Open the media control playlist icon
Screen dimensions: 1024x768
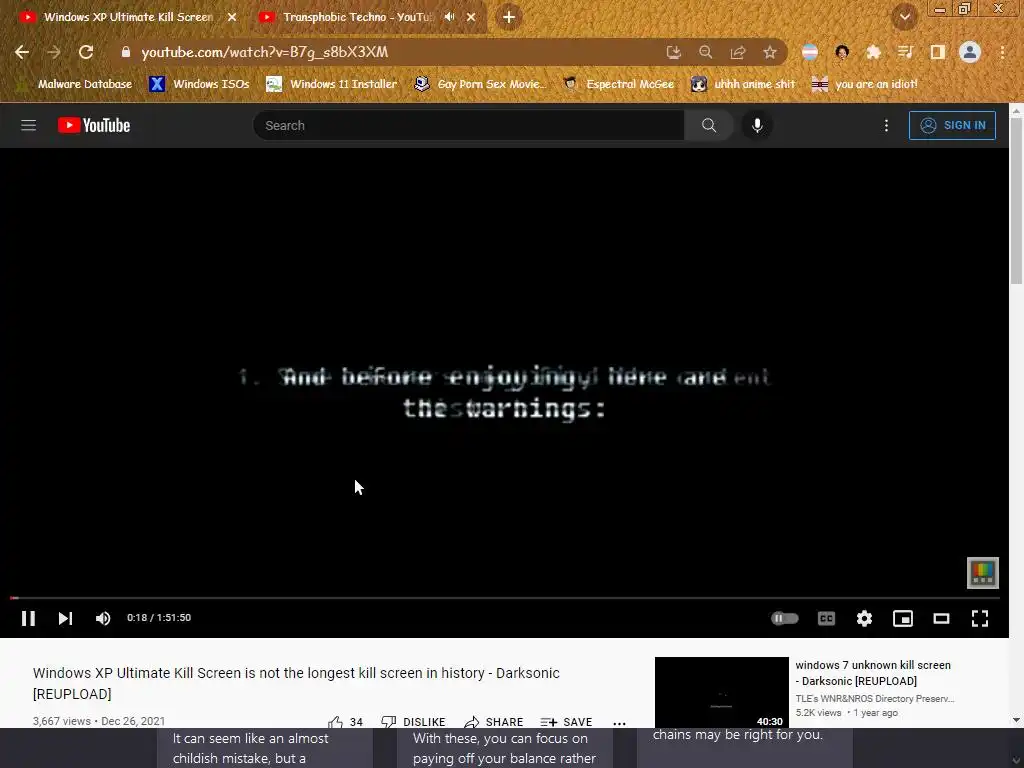pyautogui.click(x=905, y=52)
